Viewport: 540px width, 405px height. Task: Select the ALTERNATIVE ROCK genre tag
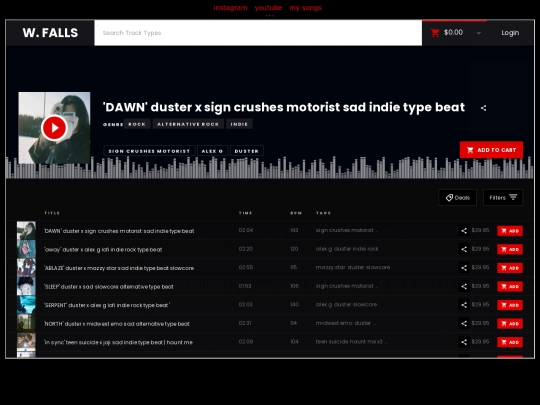[188, 124]
